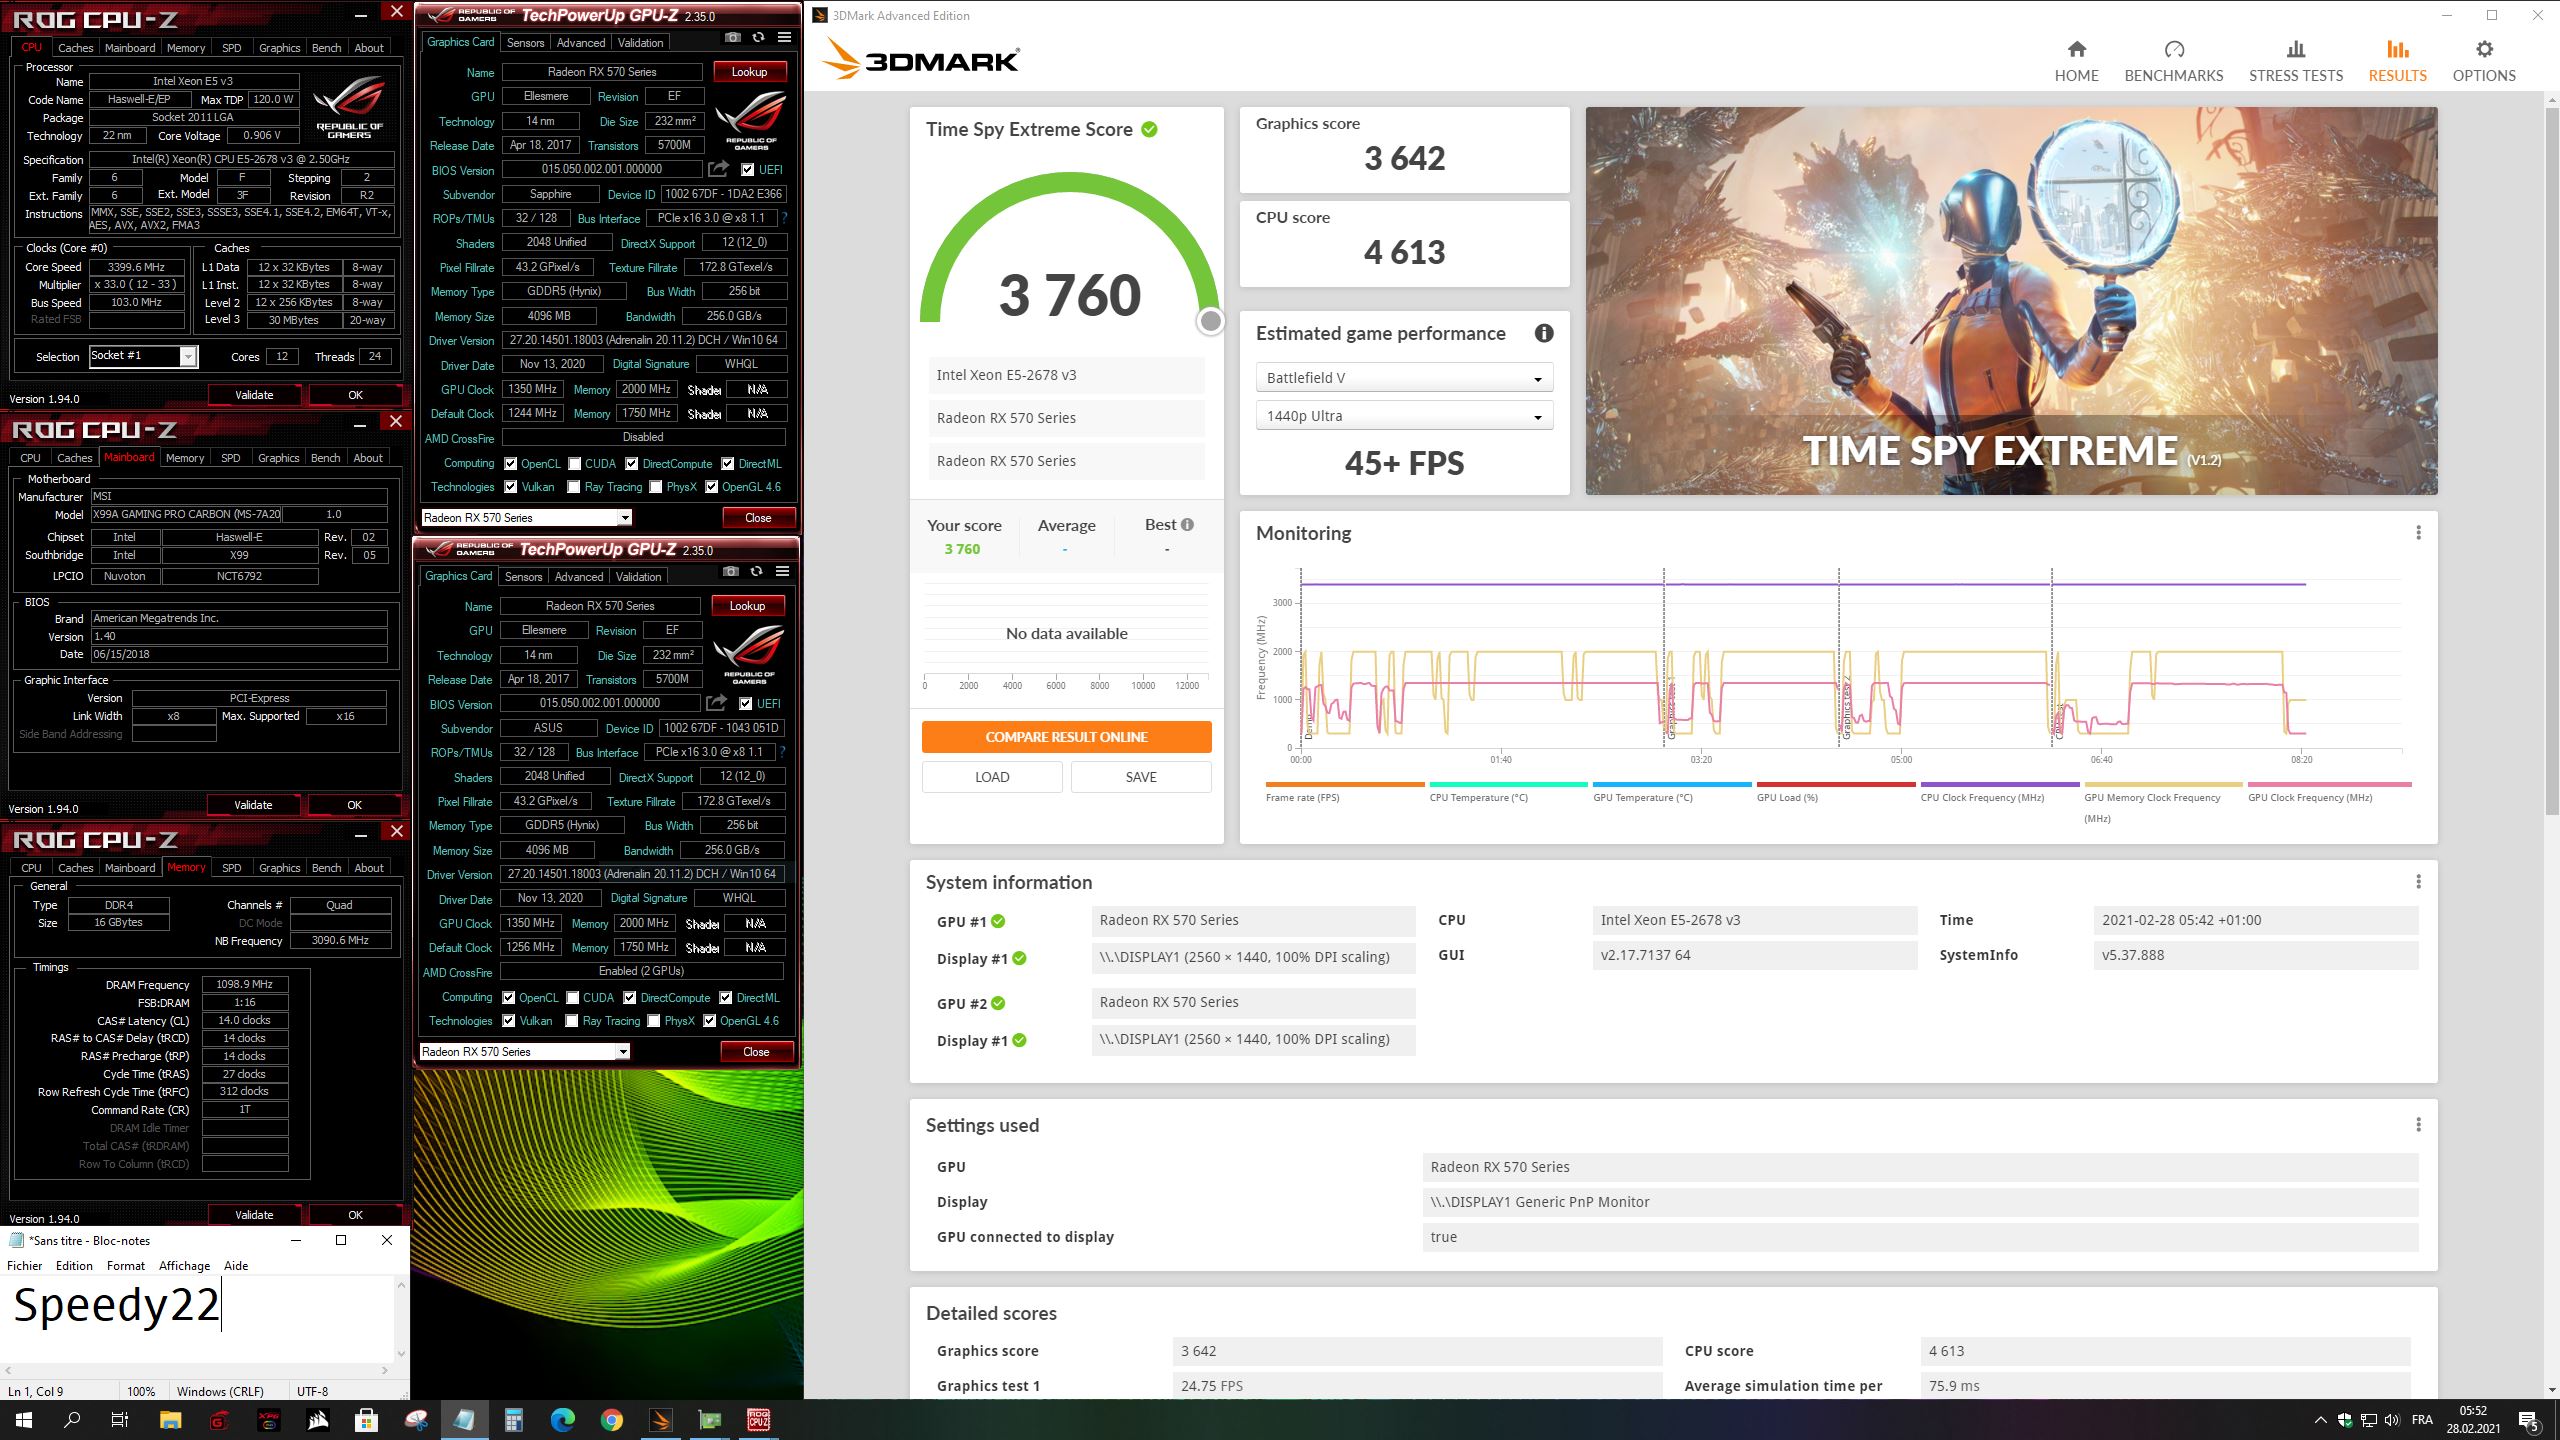Switch to Caches tab in top CPU-Z window

(x=75, y=48)
